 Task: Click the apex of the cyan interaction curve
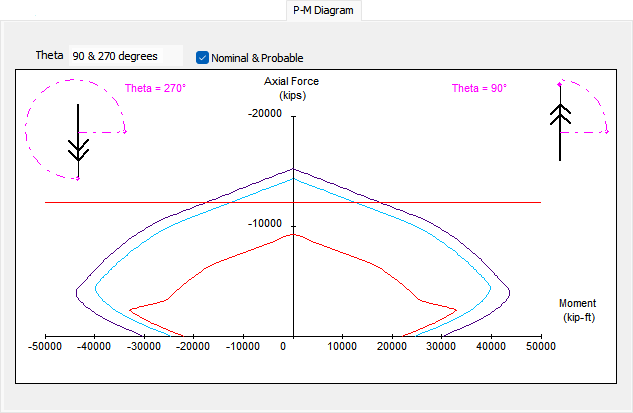pyautogui.click(x=293, y=178)
